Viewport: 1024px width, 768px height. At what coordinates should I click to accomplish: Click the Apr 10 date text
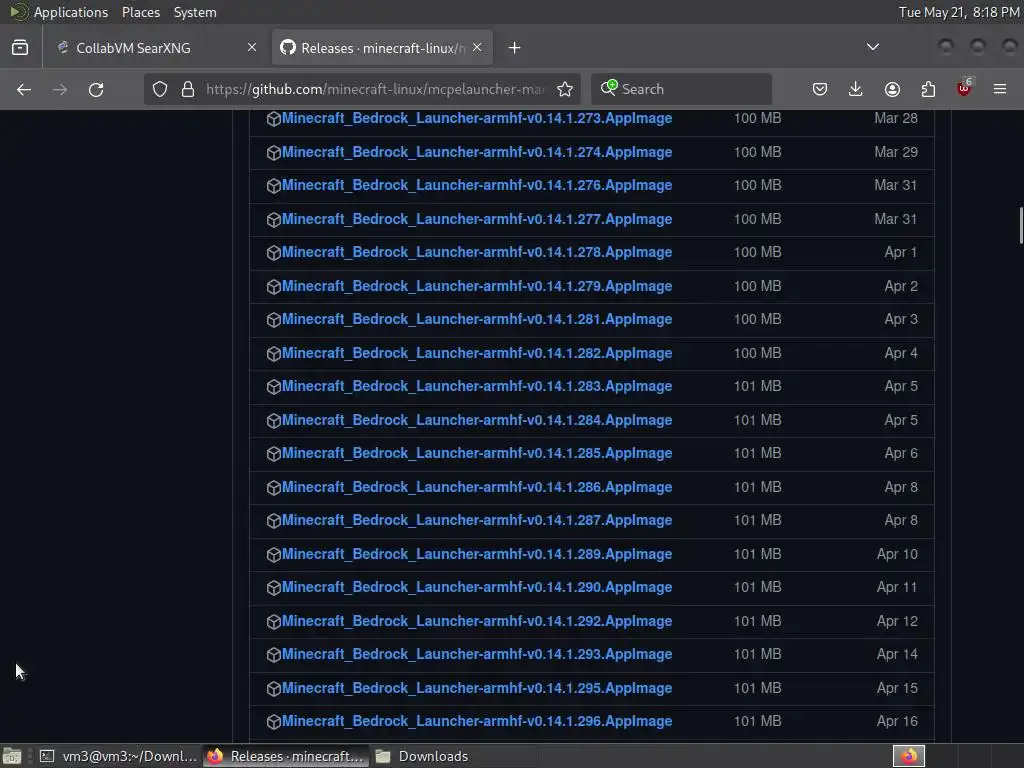pos(897,554)
